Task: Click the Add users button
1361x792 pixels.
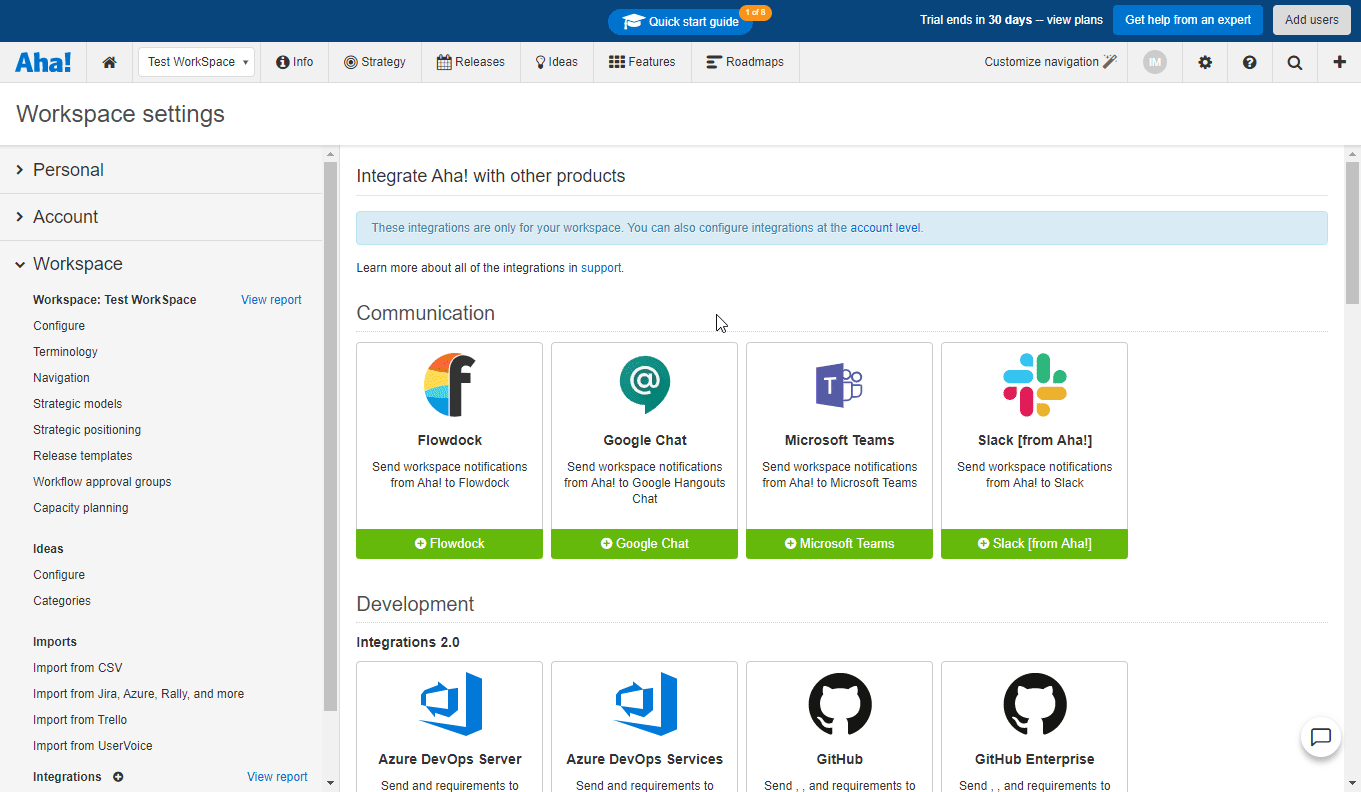Action: 1312,20
